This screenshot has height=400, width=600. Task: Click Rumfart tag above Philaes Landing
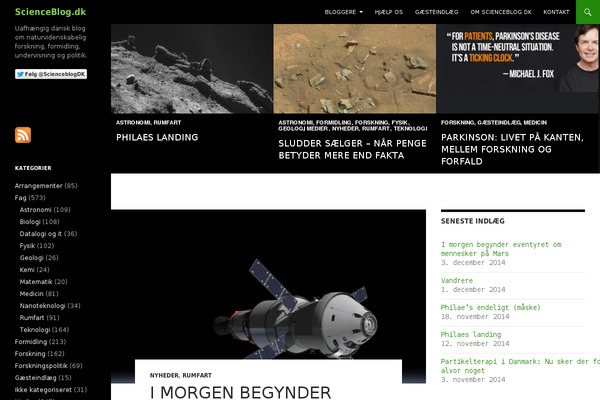click(x=167, y=122)
